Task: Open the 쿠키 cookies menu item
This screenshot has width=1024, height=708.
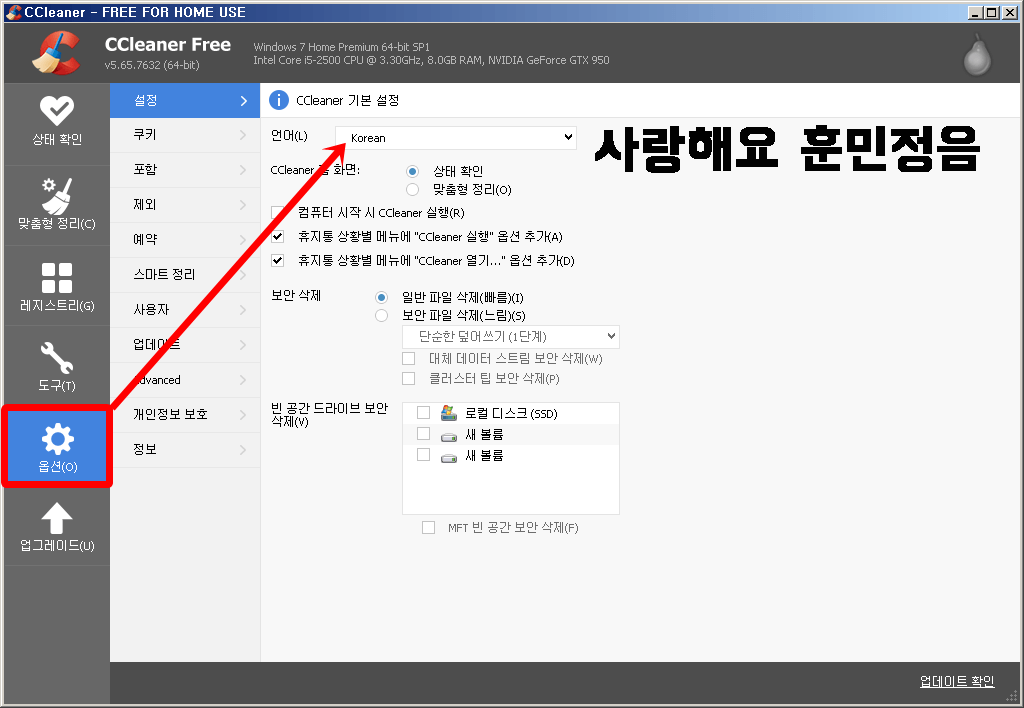Action: click(185, 135)
